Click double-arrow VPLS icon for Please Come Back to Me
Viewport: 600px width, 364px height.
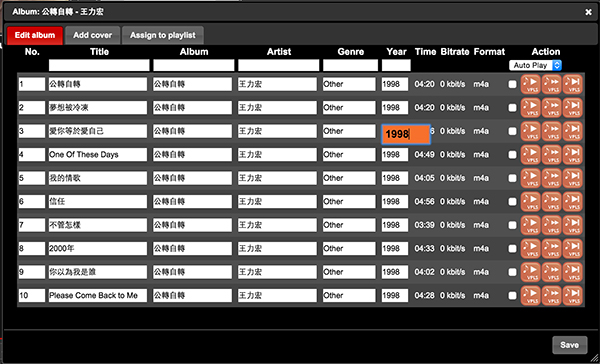coord(551,295)
